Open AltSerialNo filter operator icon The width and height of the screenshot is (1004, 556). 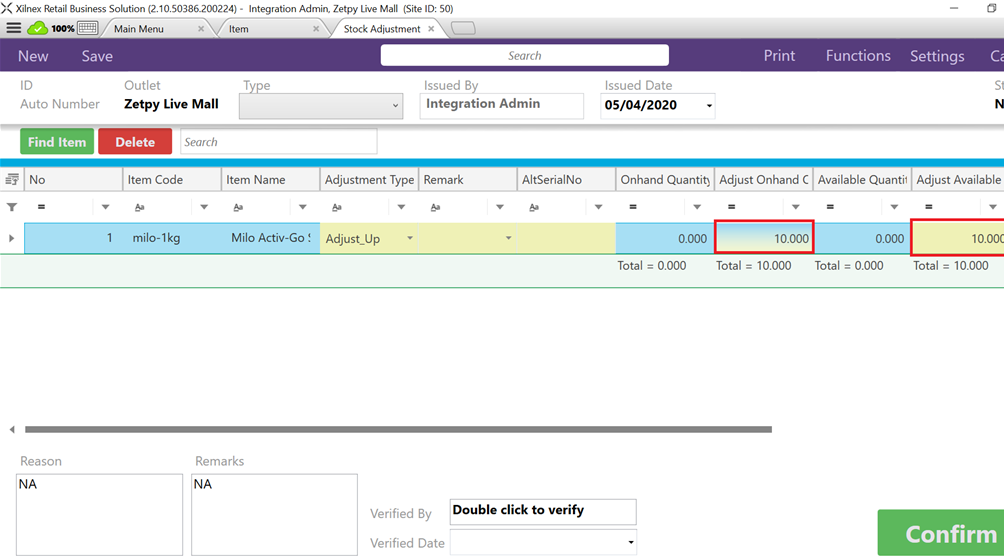coord(534,207)
